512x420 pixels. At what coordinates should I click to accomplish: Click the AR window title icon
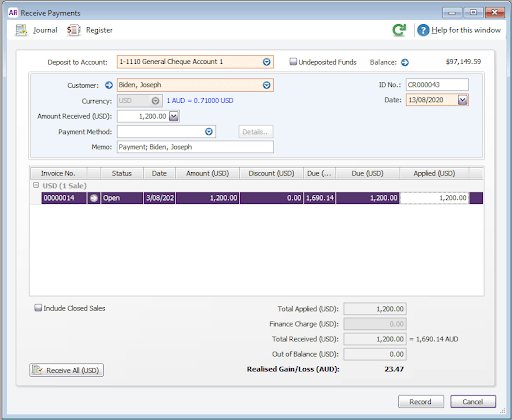click(13, 13)
